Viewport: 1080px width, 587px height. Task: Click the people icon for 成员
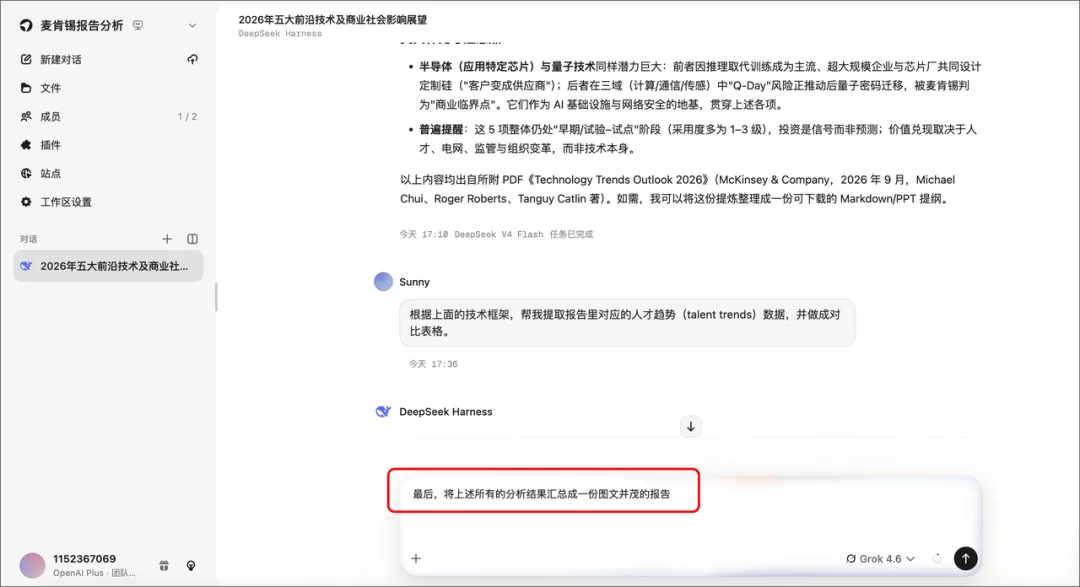click(26, 116)
